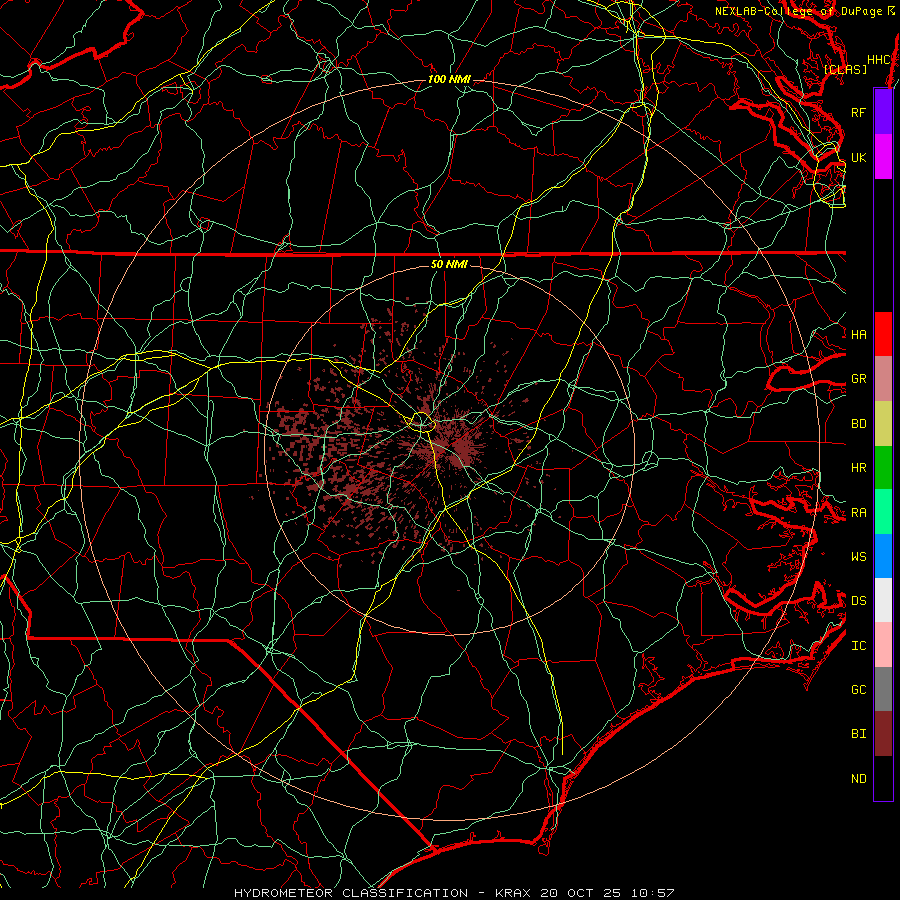Click the KRAX radar station identifier
This screenshot has height=900, width=900.
point(513,893)
